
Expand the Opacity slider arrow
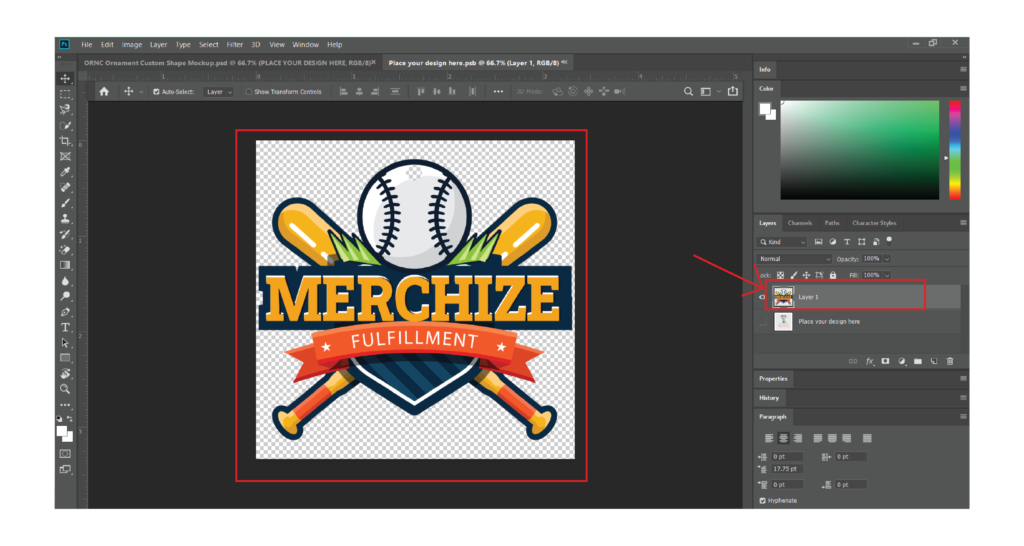(x=887, y=259)
